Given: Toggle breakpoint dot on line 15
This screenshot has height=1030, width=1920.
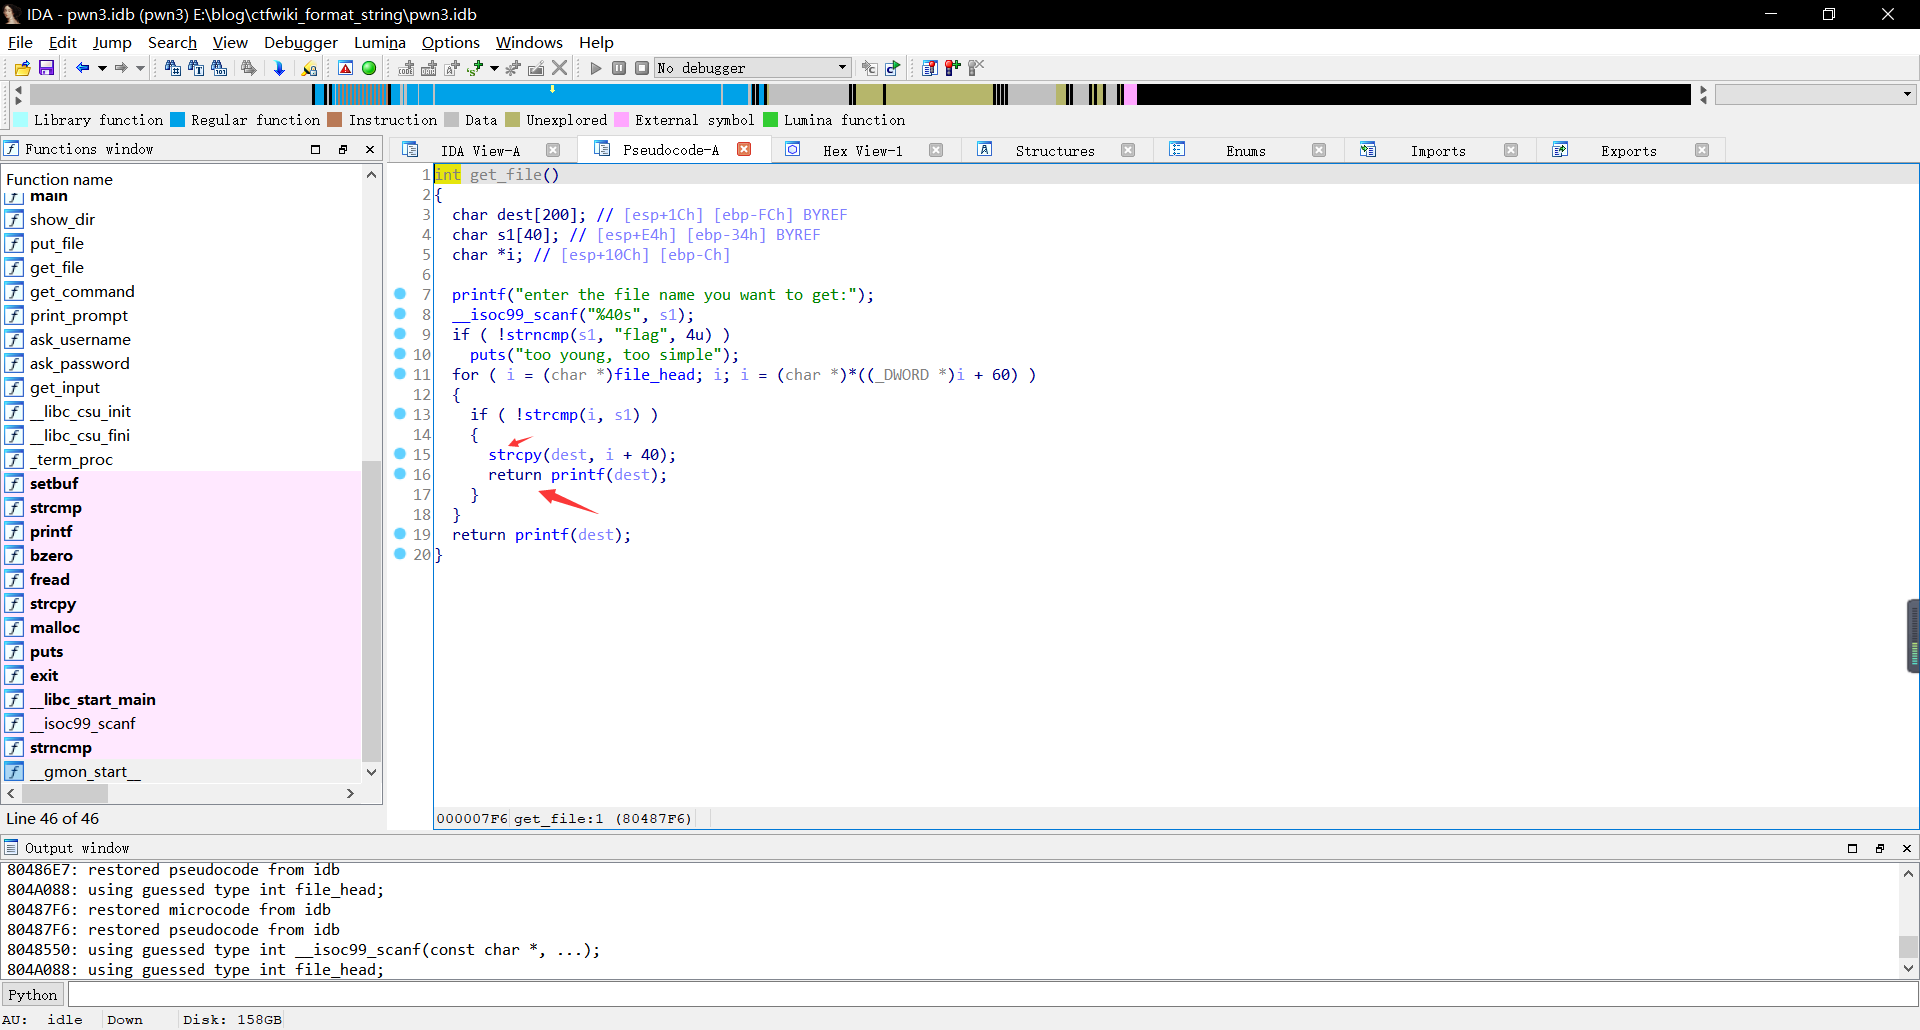Looking at the screenshot, I should [x=400, y=454].
